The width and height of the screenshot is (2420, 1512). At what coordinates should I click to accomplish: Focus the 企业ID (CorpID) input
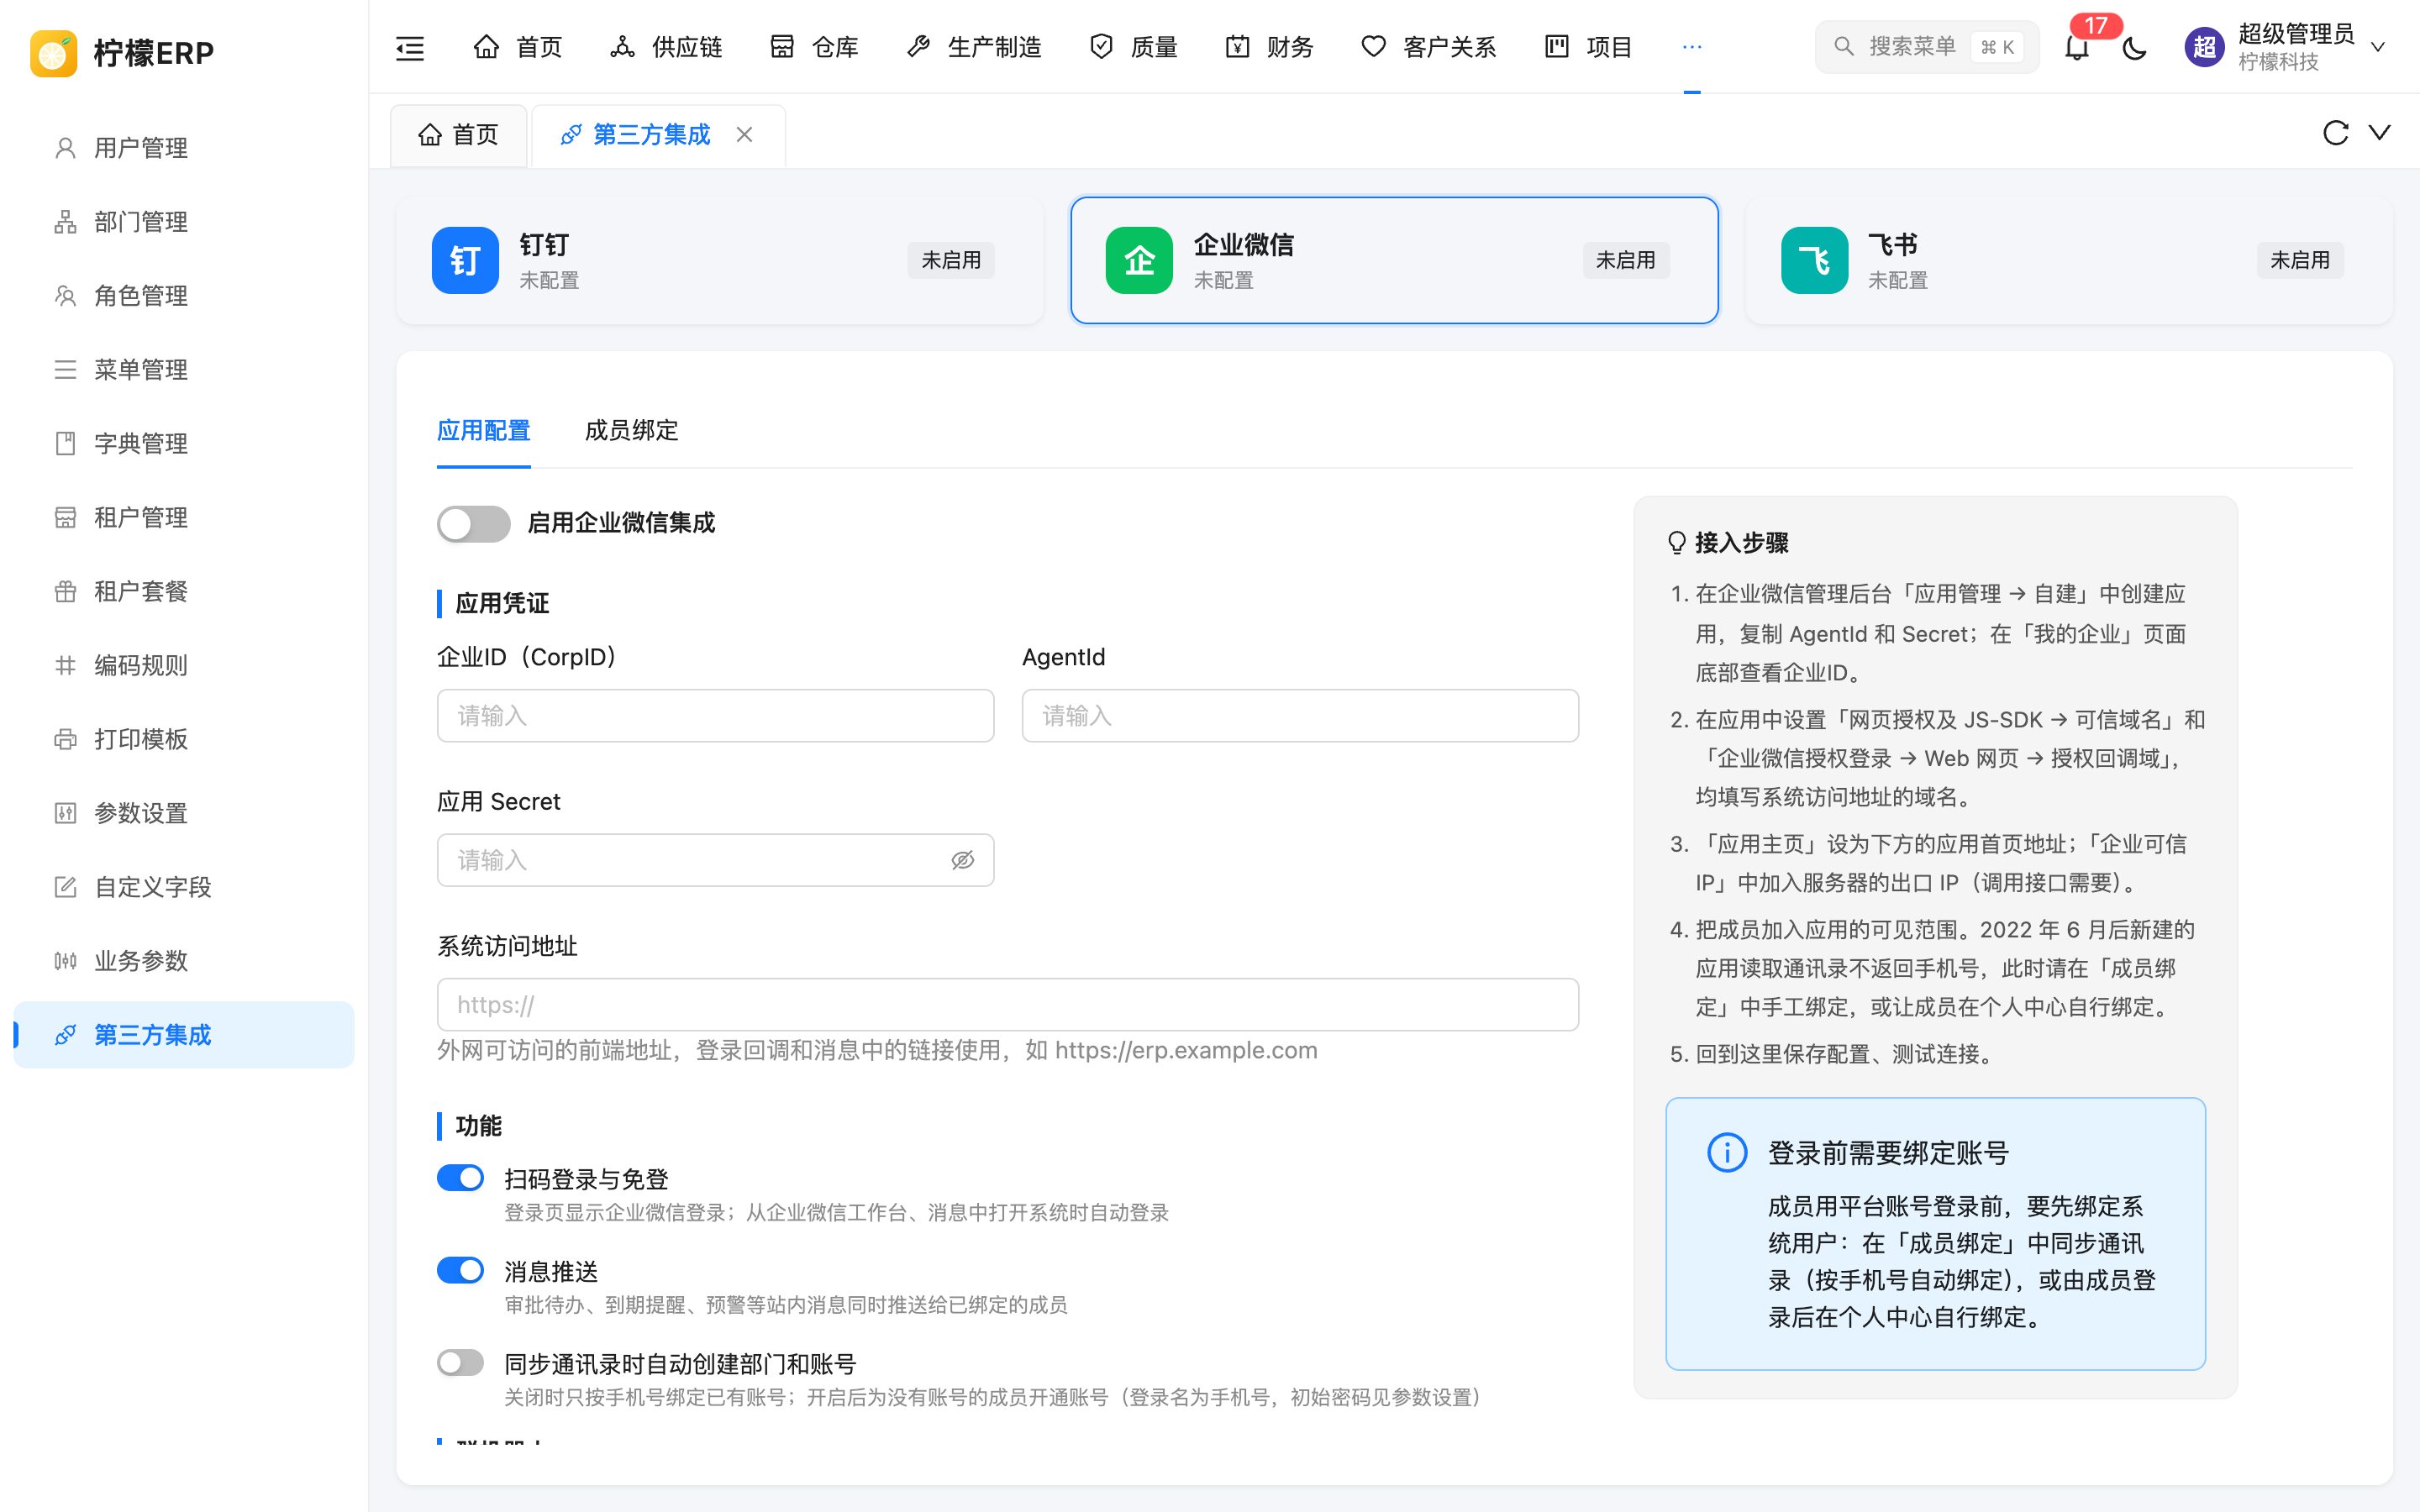pyautogui.click(x=715, y=716)
